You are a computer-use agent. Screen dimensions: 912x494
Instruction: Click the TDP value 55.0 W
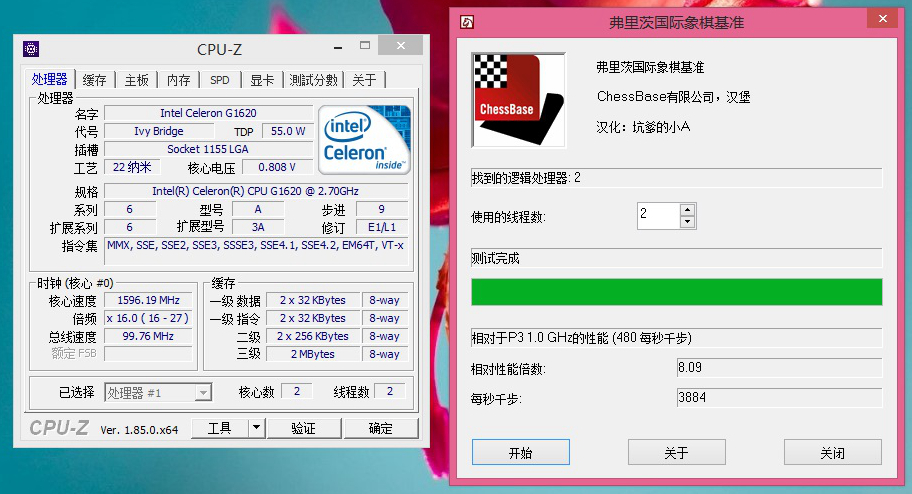[287, 131]
